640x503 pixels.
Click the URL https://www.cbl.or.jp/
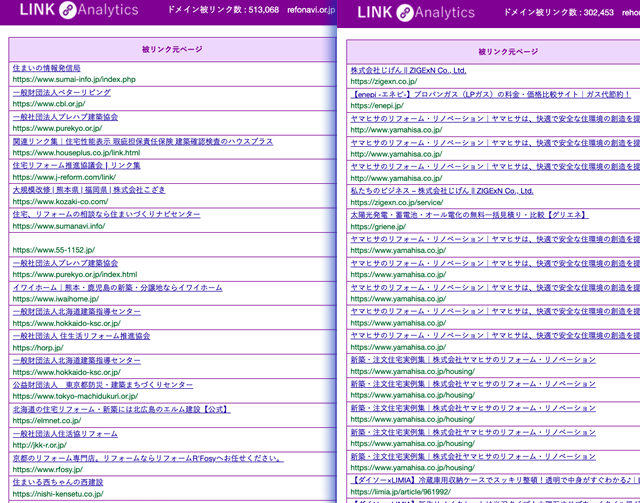pos(49,104)
